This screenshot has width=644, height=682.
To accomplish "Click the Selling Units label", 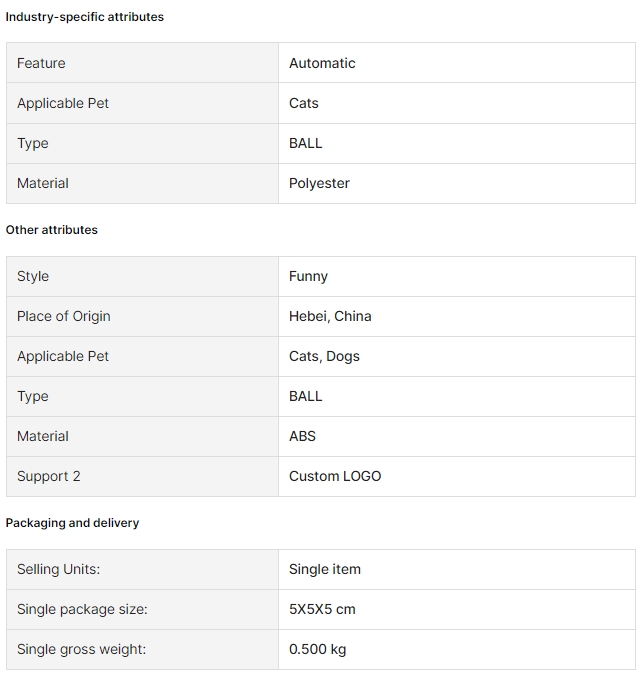I will coord(59,569).
